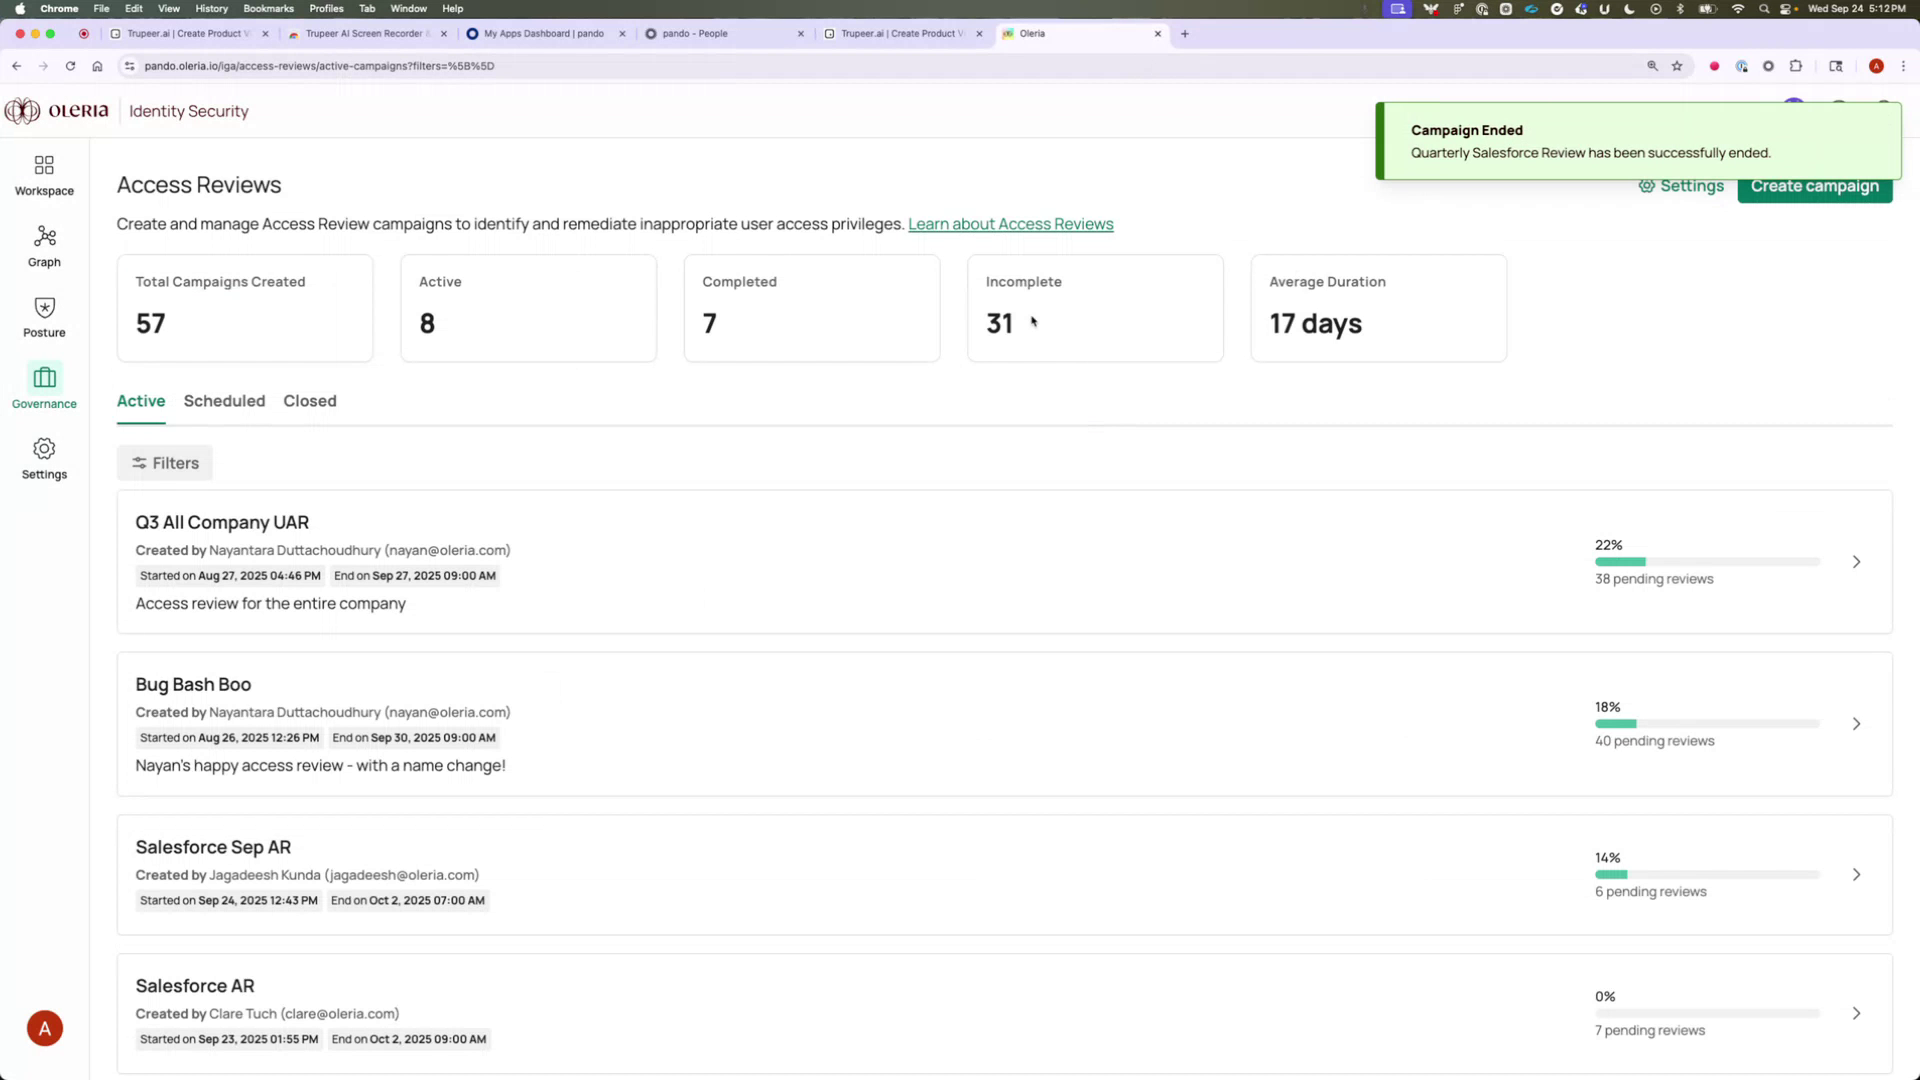The height and width of the screenshot is (1080, 1920).
Task: Switch to the Closed tab
Action: tap(309, 401)
